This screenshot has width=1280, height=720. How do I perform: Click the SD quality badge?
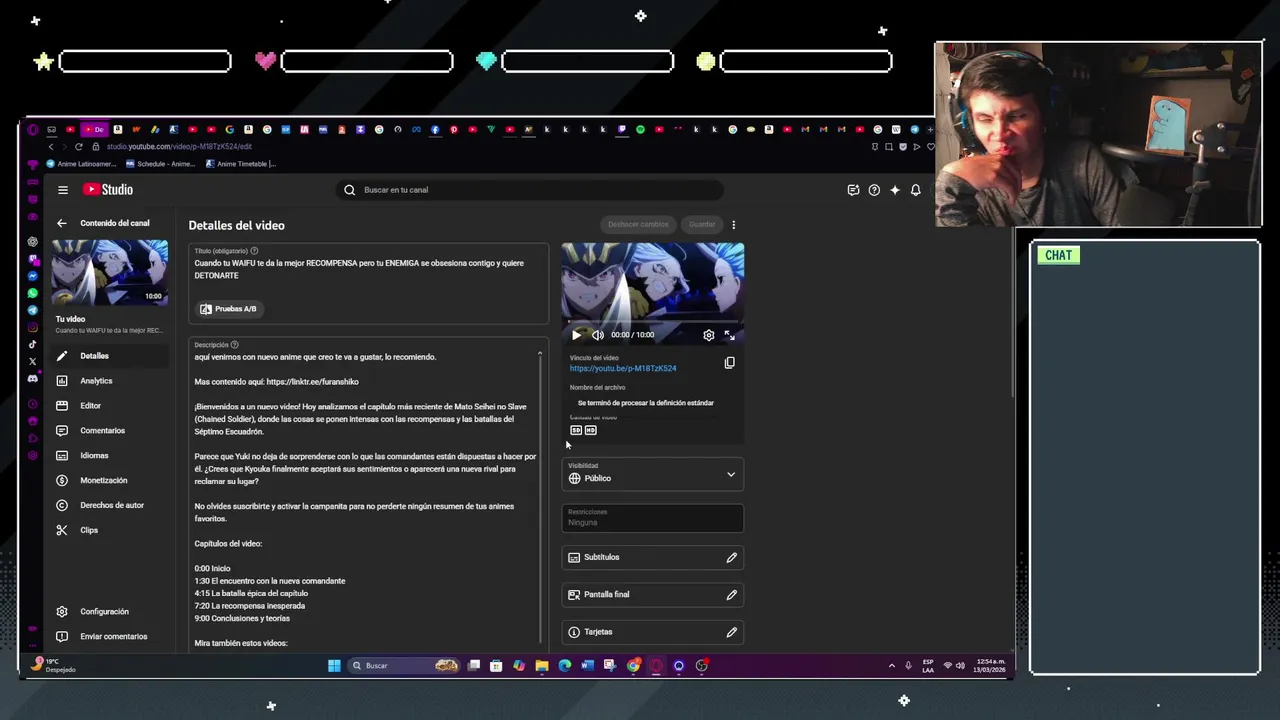tap(576, 430)
